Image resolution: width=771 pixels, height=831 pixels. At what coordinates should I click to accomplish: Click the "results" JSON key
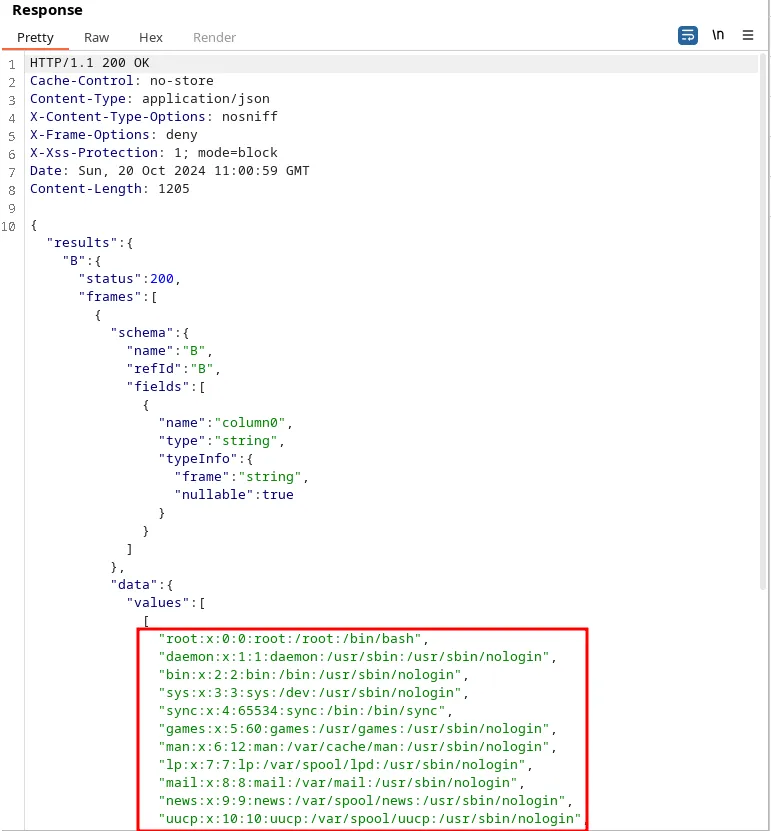(90, 243)
